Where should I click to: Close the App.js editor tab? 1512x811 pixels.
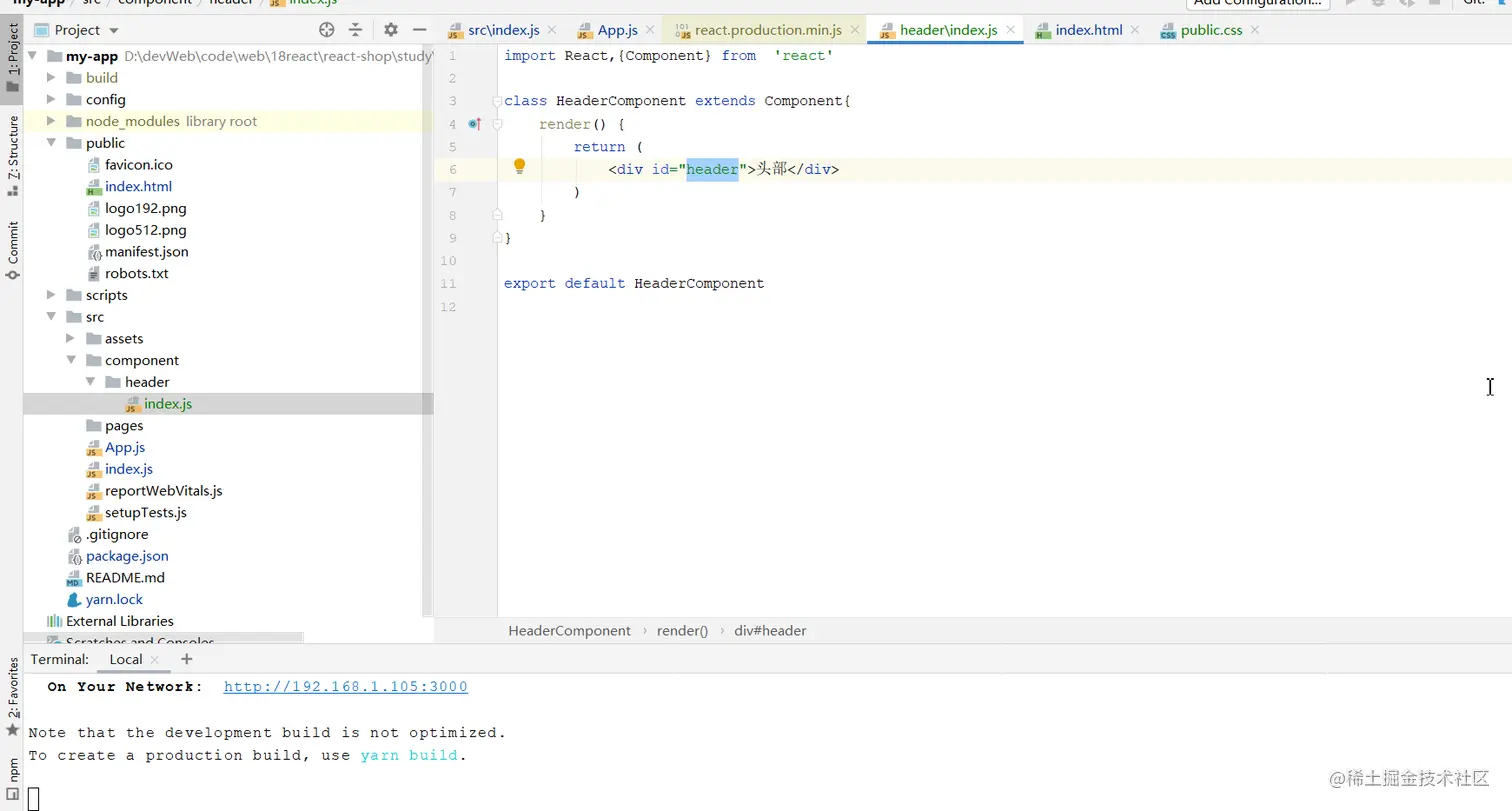tap(650, 30)
